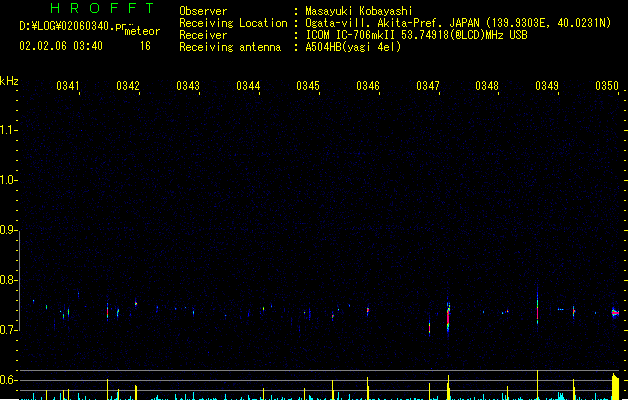
Task: Click the 'Receiver' field label
Action: click(x=203, y=35)
